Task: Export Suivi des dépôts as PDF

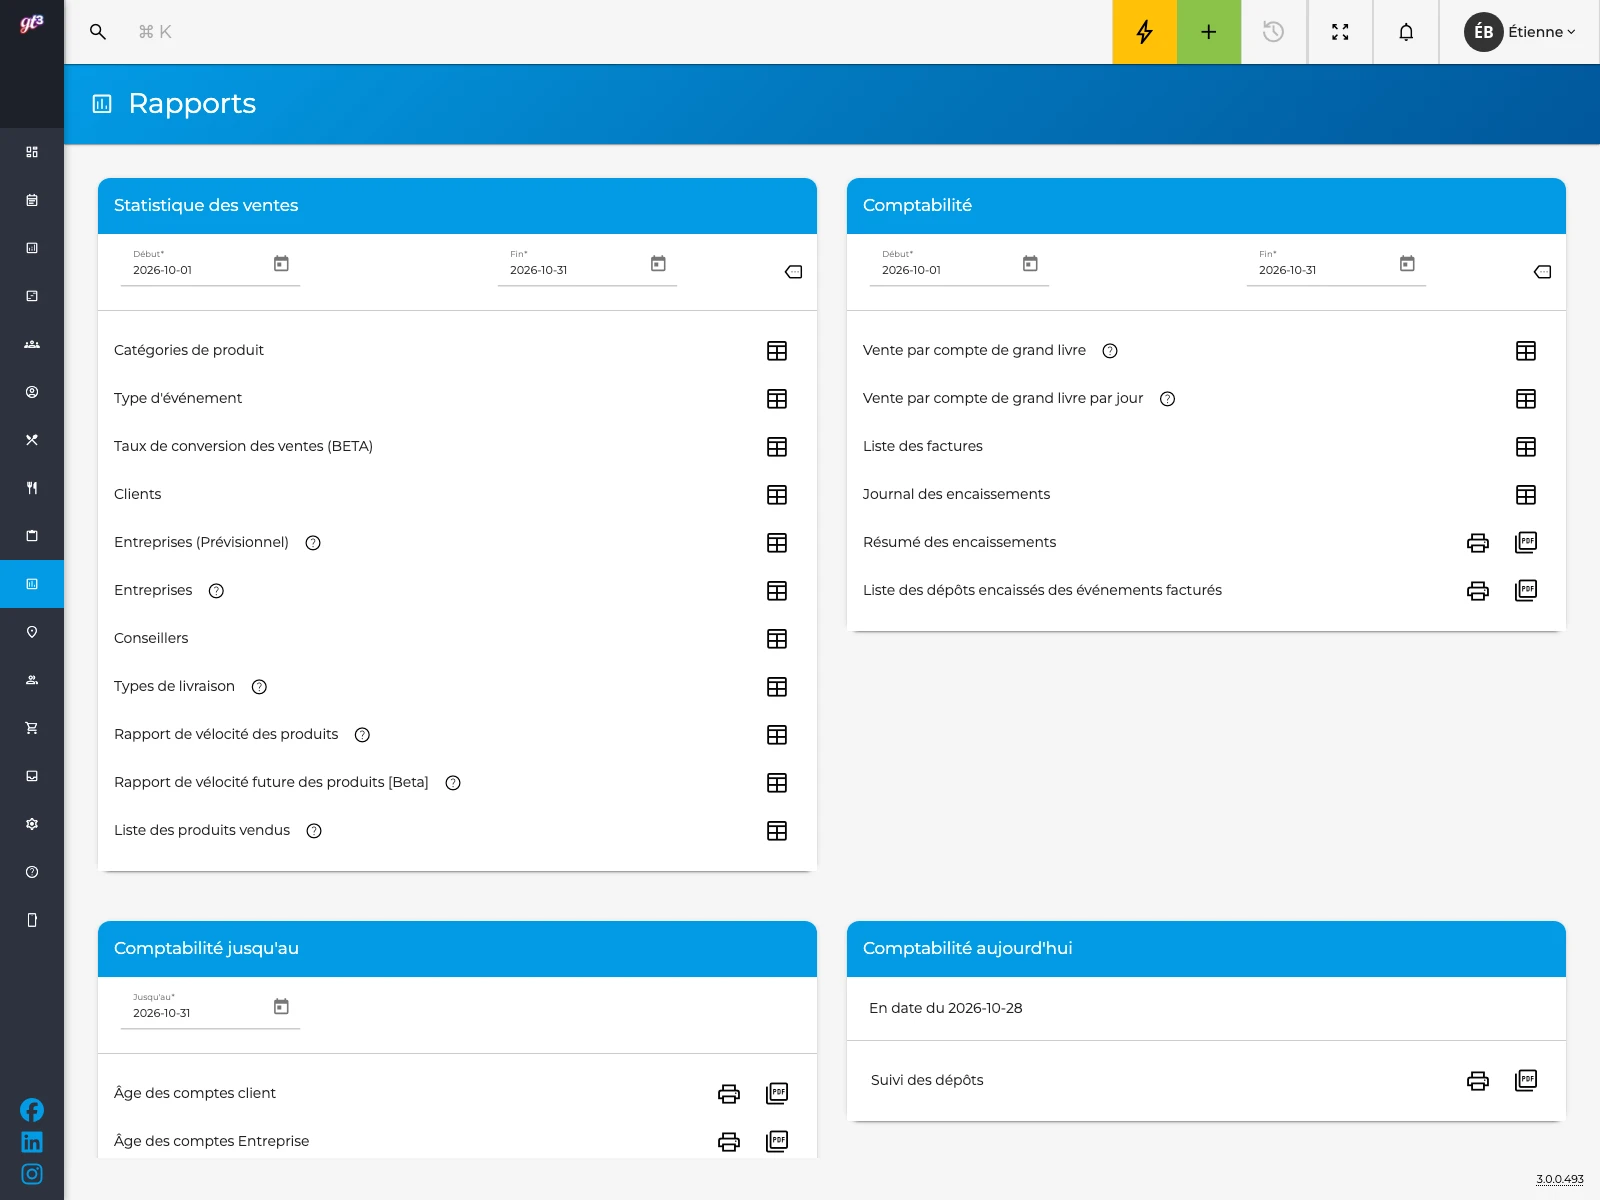Action: (x=1526, y=1081)
